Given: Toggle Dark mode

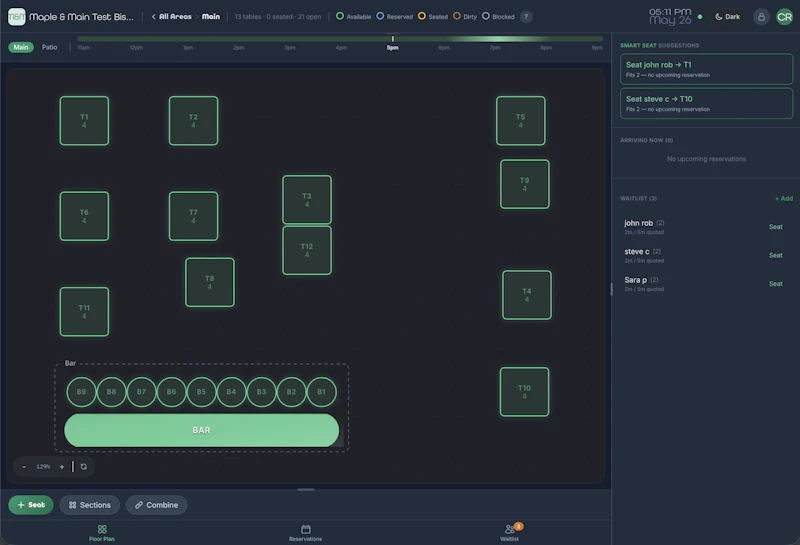Looking at the screenshot, I should coord(728,17).
